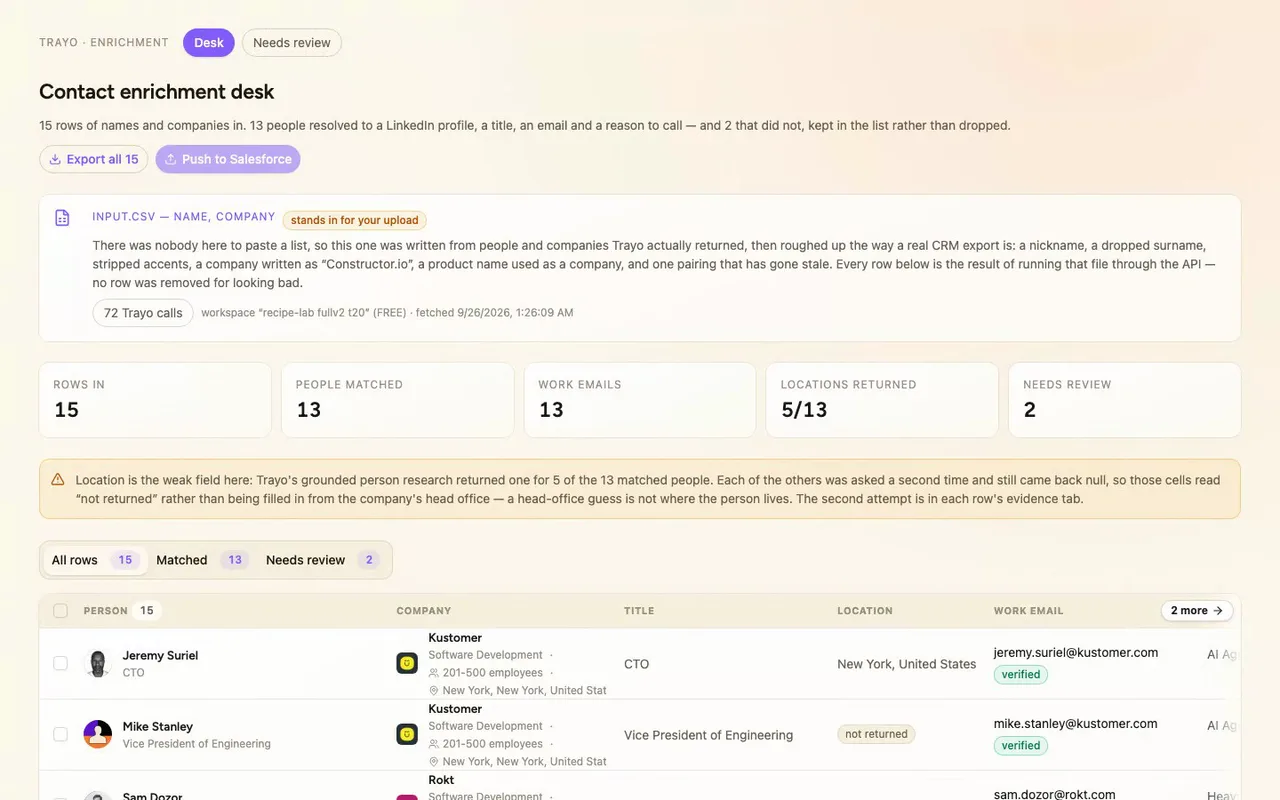Show the All rows filter tab

pos(94,560)
